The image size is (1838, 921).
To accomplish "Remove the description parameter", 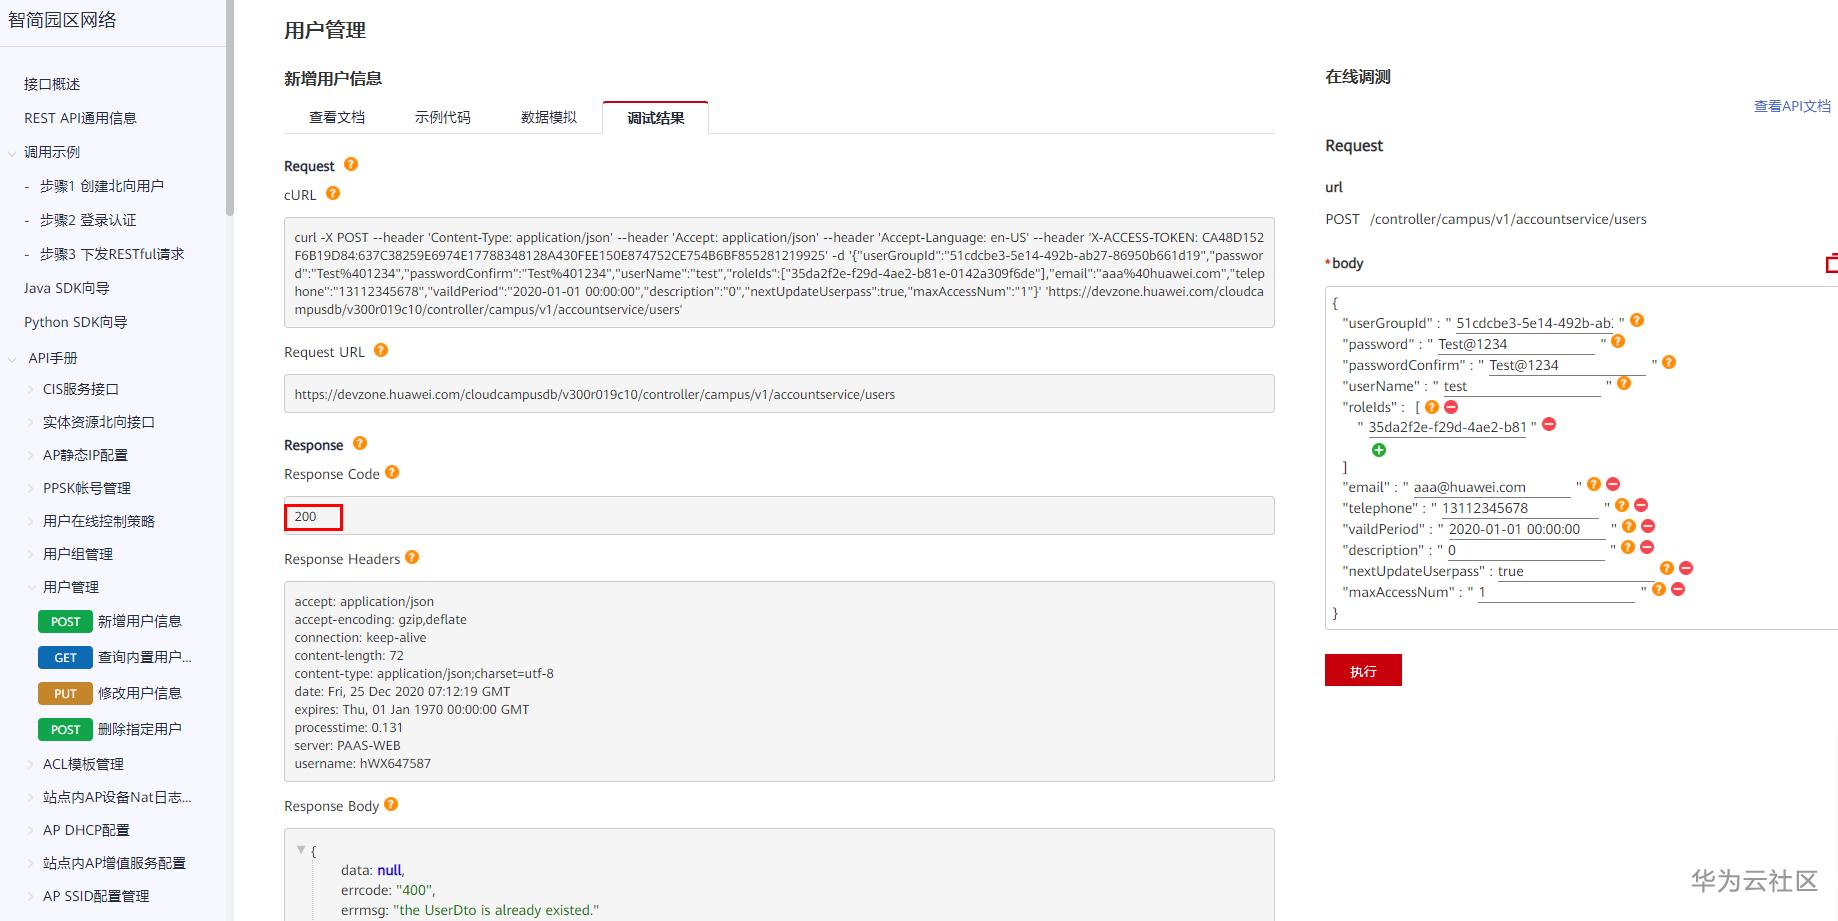I will [x=1647, y=547].
